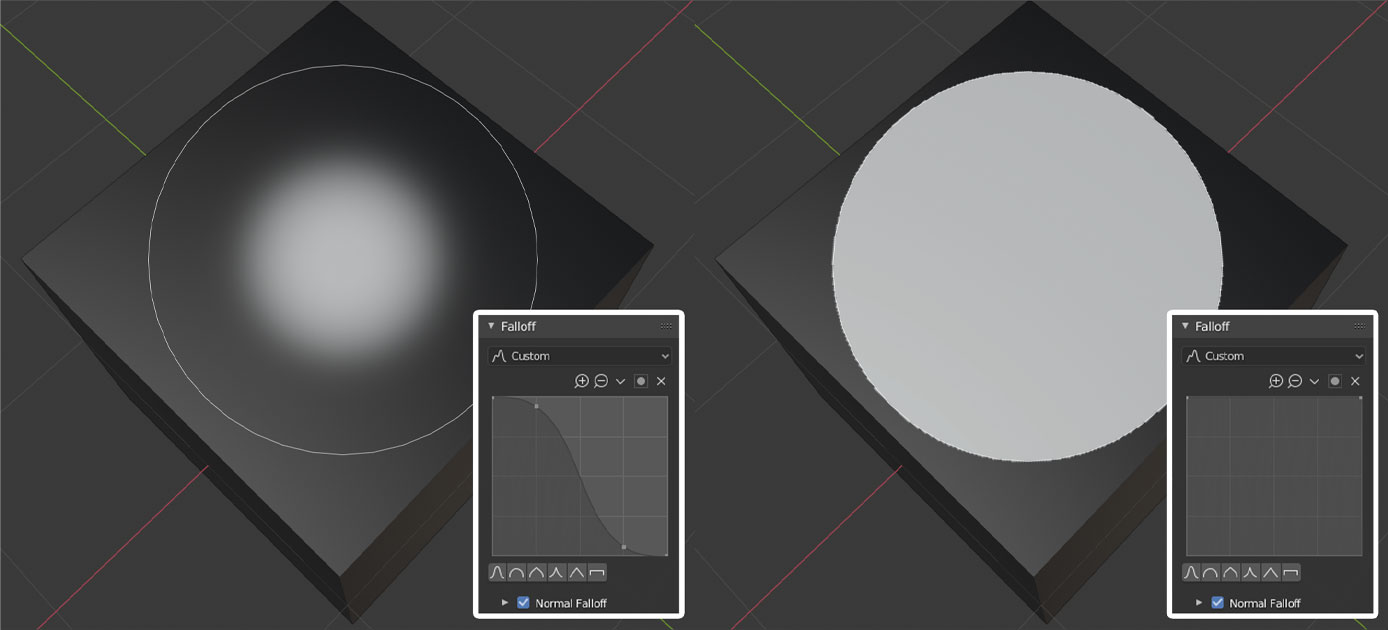Open the curve tools chevron menu

620,381
